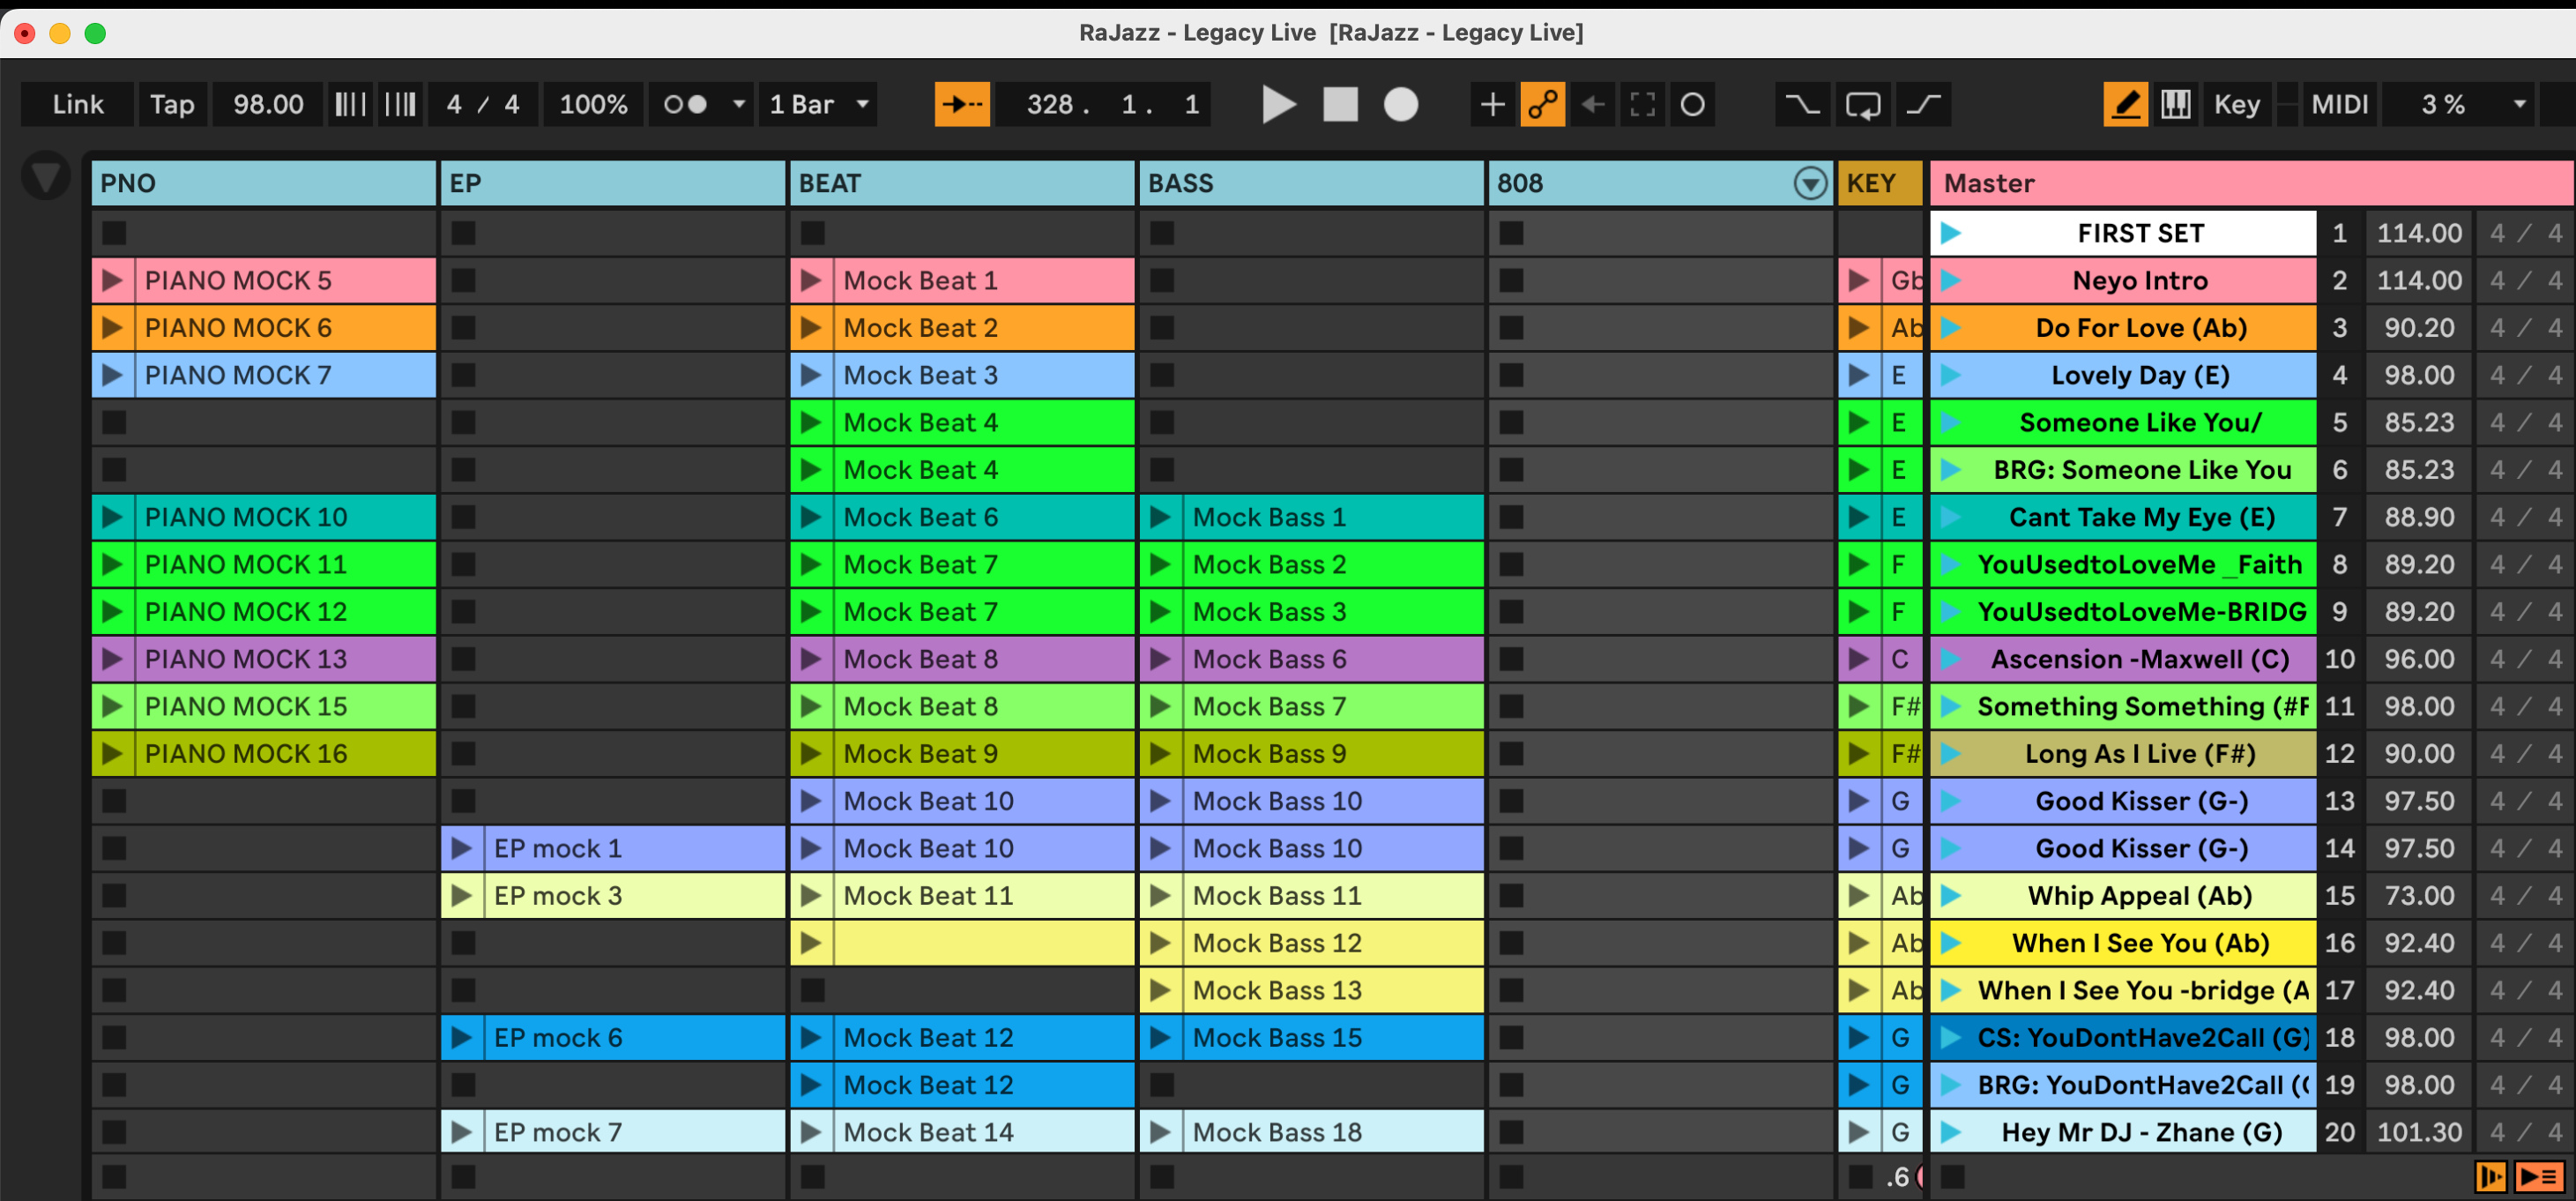Click BASS stop button in Mock Beat 3 row

point(1161,376)
